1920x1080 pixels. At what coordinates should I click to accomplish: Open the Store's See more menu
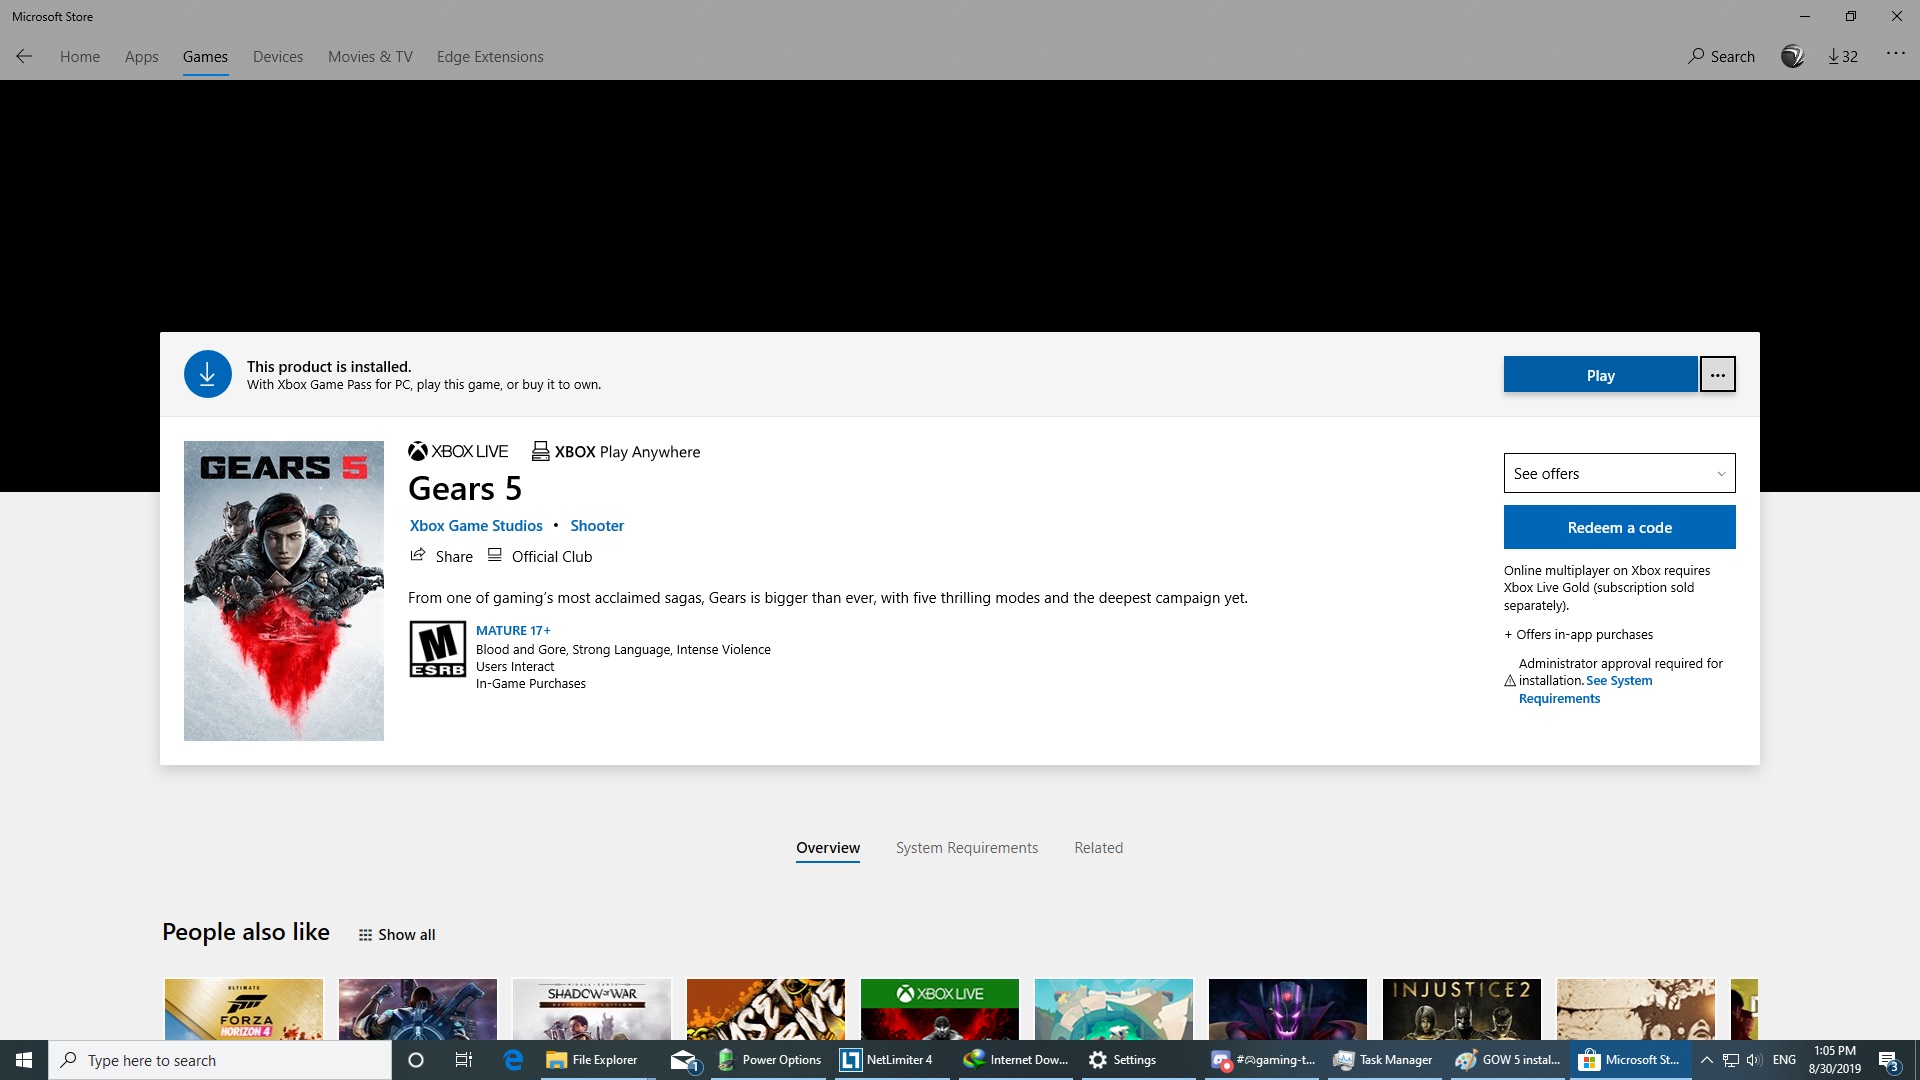(x=1895, y=55)
